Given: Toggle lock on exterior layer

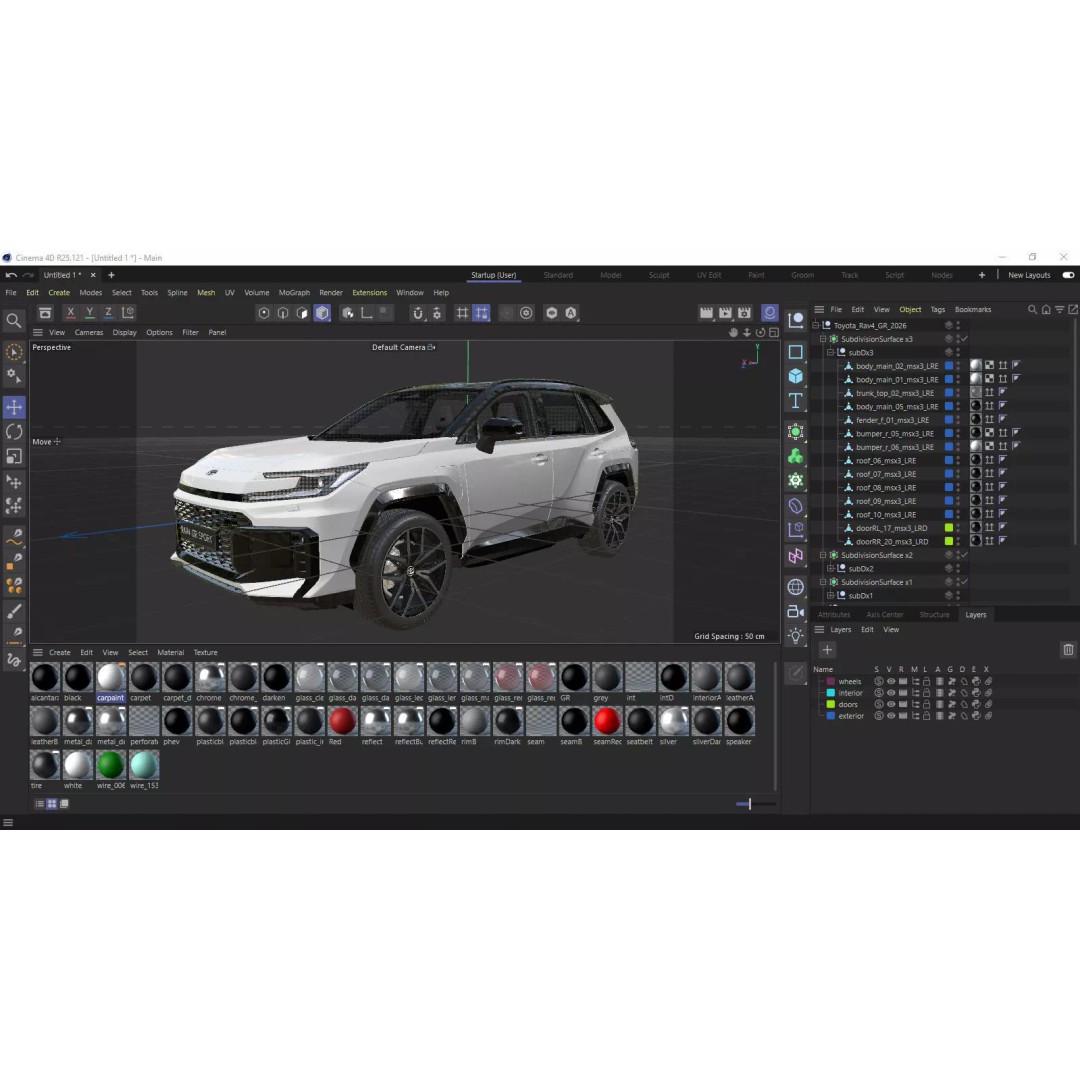Looking at the screenshot, I should coord(926,716).
